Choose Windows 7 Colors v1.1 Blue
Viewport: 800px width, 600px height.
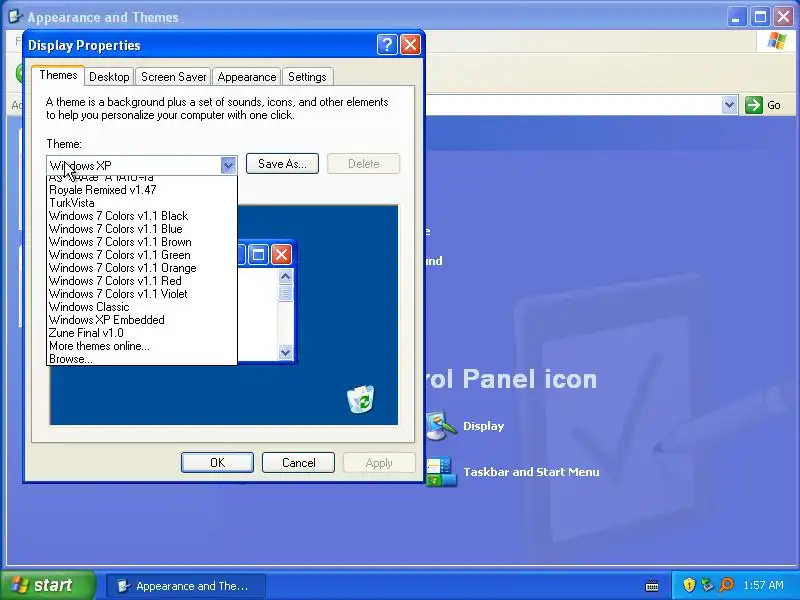point(142,229)
